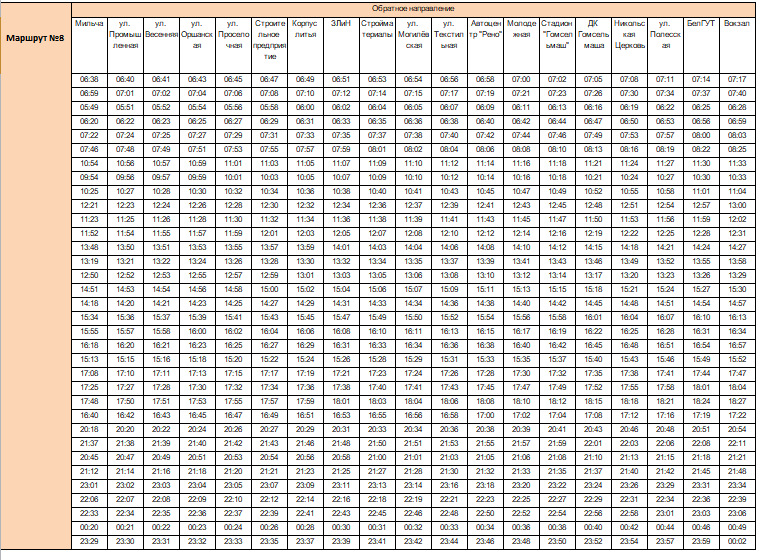Select 16:34 in the Вокзал column
This screenshot has width=765, height=560.
click(x=737, y=332)
